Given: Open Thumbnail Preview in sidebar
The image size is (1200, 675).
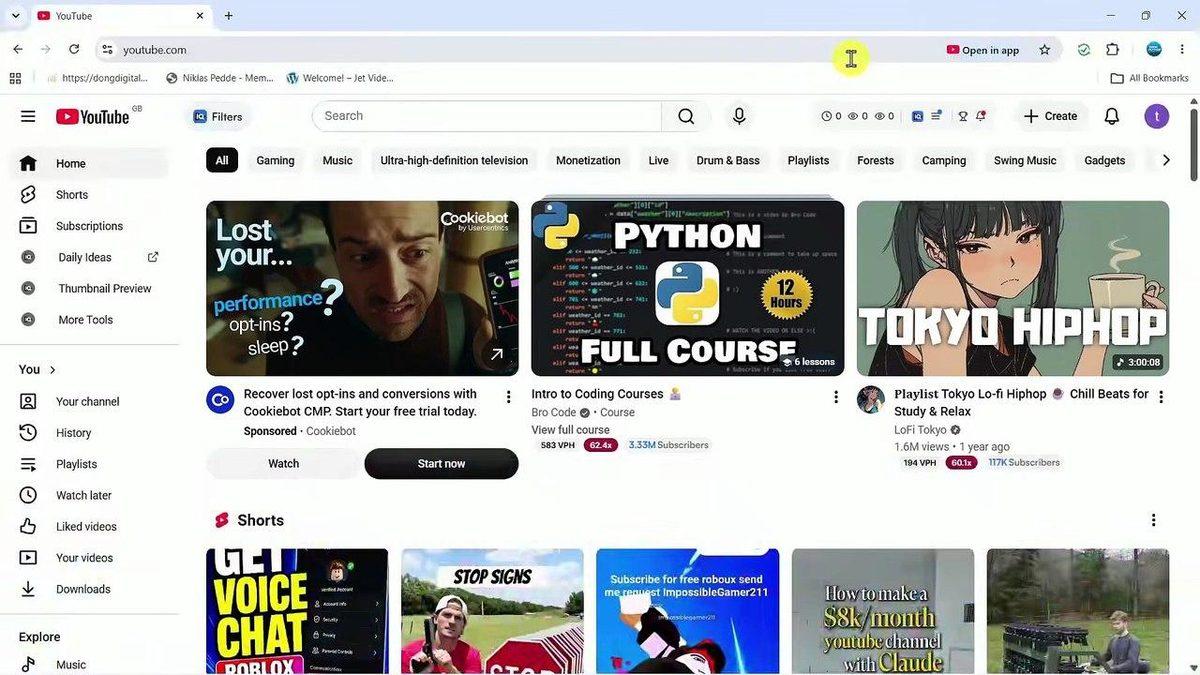Looking at the screenshot, I should tap(90, 288).
